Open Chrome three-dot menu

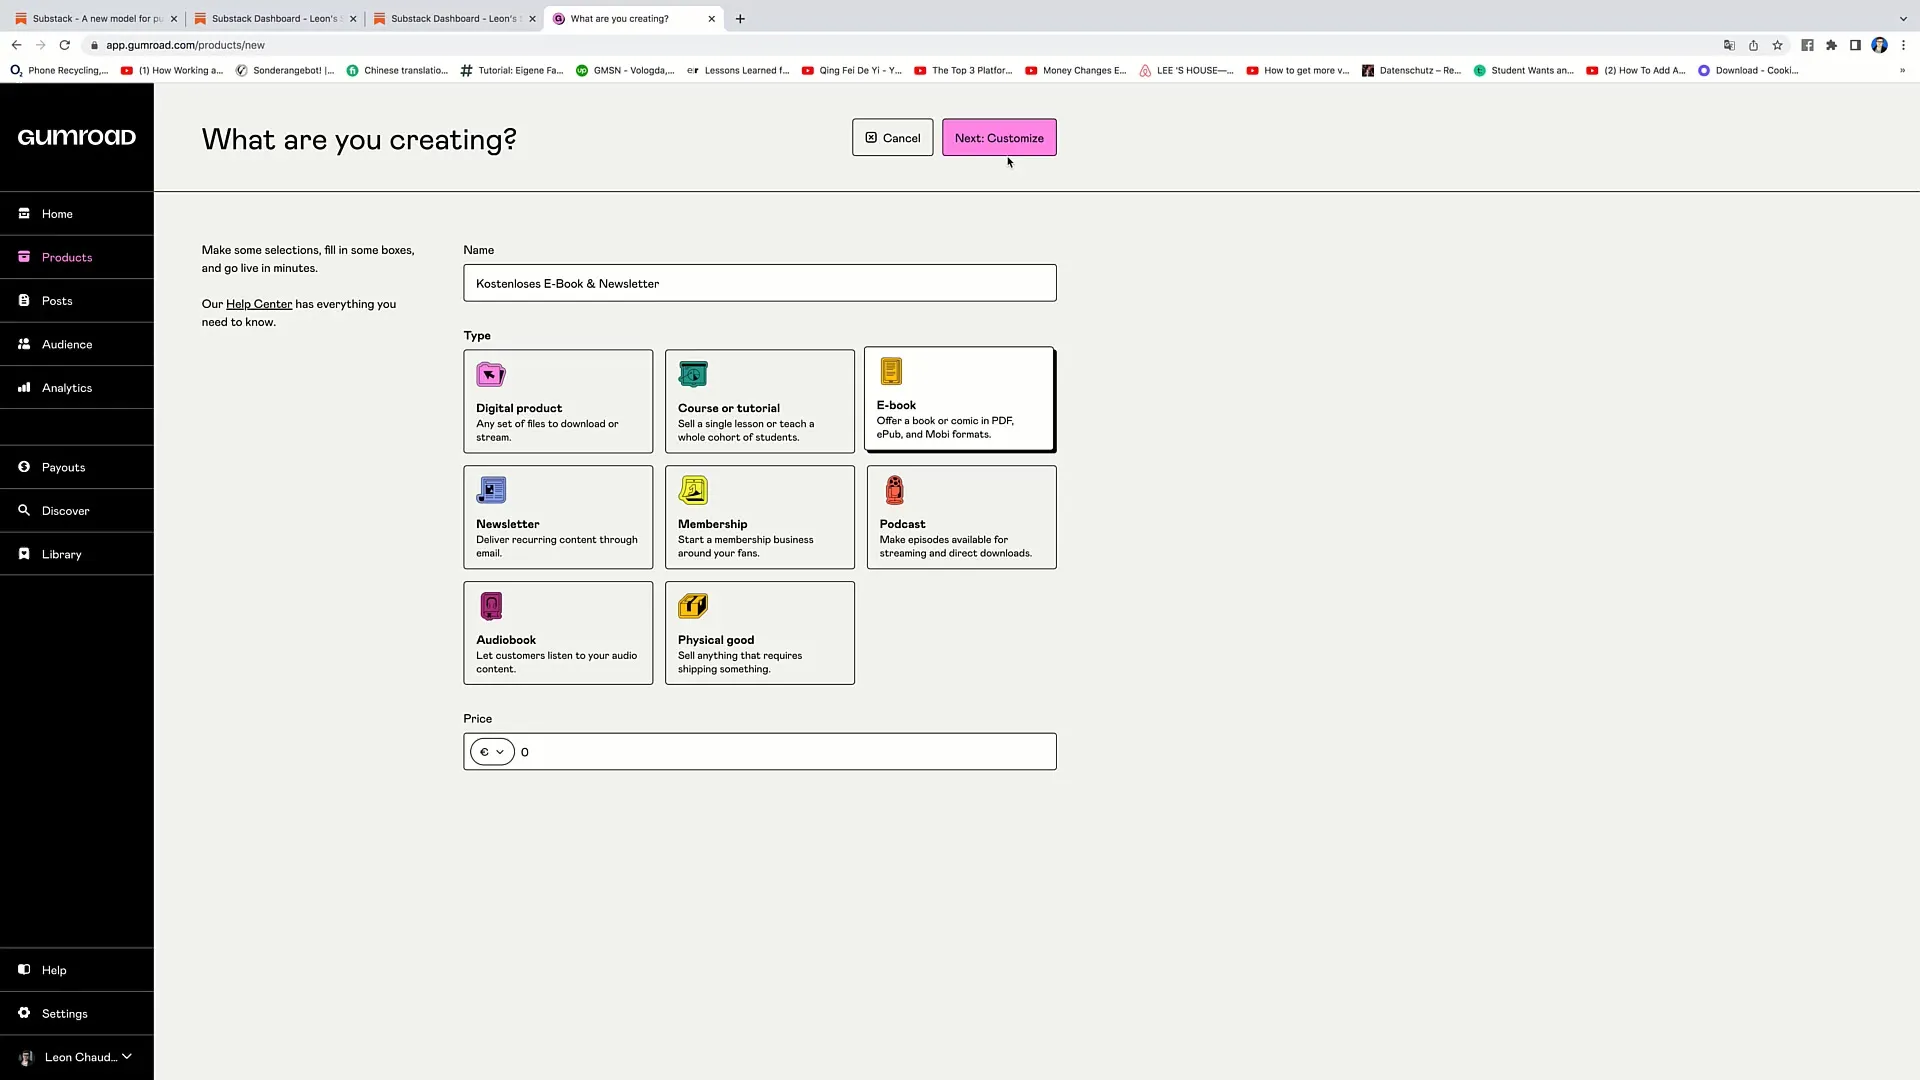[1903, 45]
